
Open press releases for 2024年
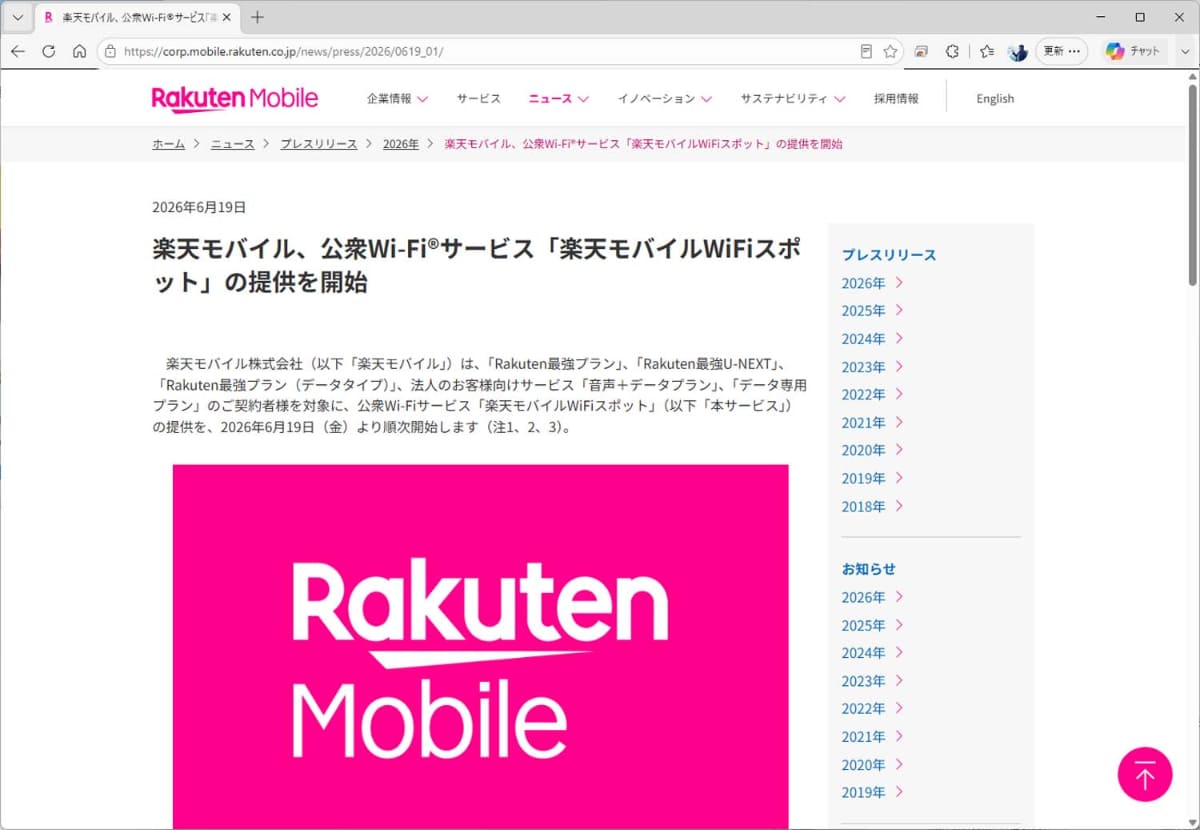[x=872, y=339]
